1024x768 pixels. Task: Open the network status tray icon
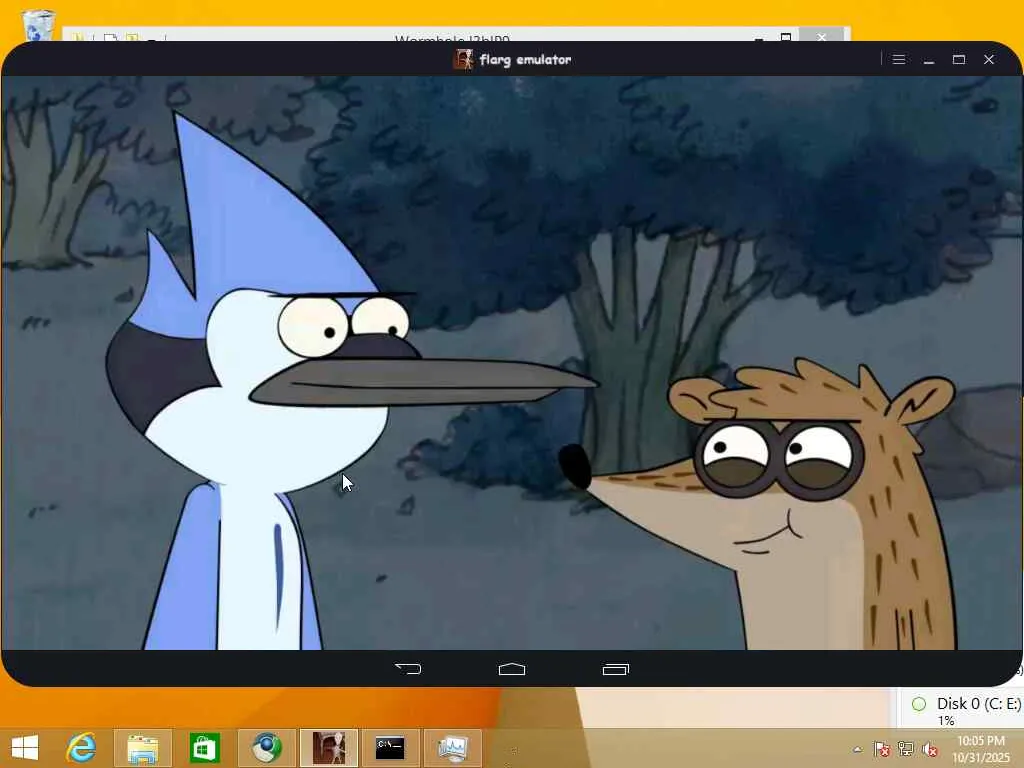point(906,749)
